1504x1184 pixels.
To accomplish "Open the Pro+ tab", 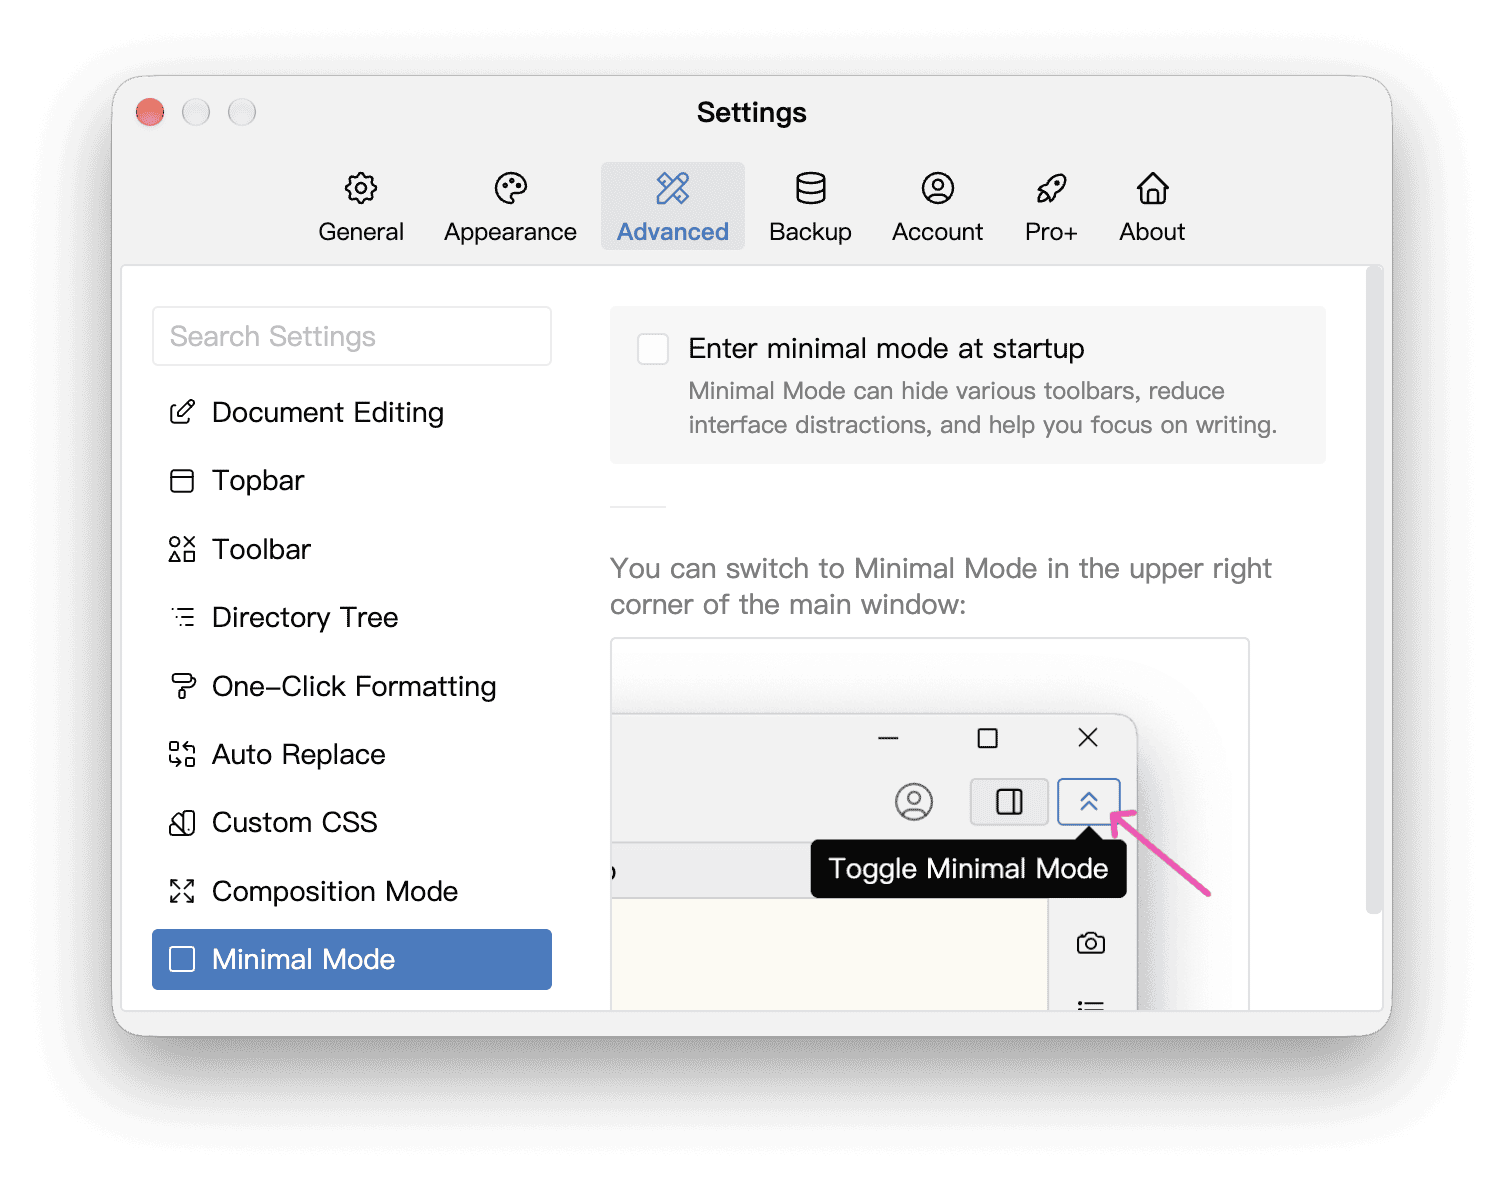I will (x=1051, y=207).
